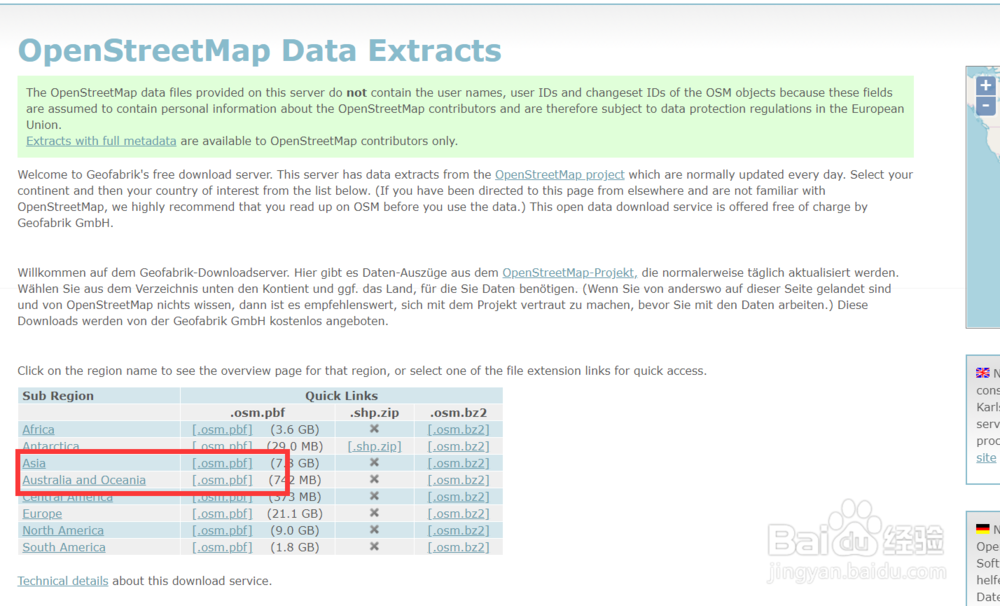This screenshot has height=606, width=1000.
Task: Click the British flag icon in sidebar
Action: pos(983,373)
